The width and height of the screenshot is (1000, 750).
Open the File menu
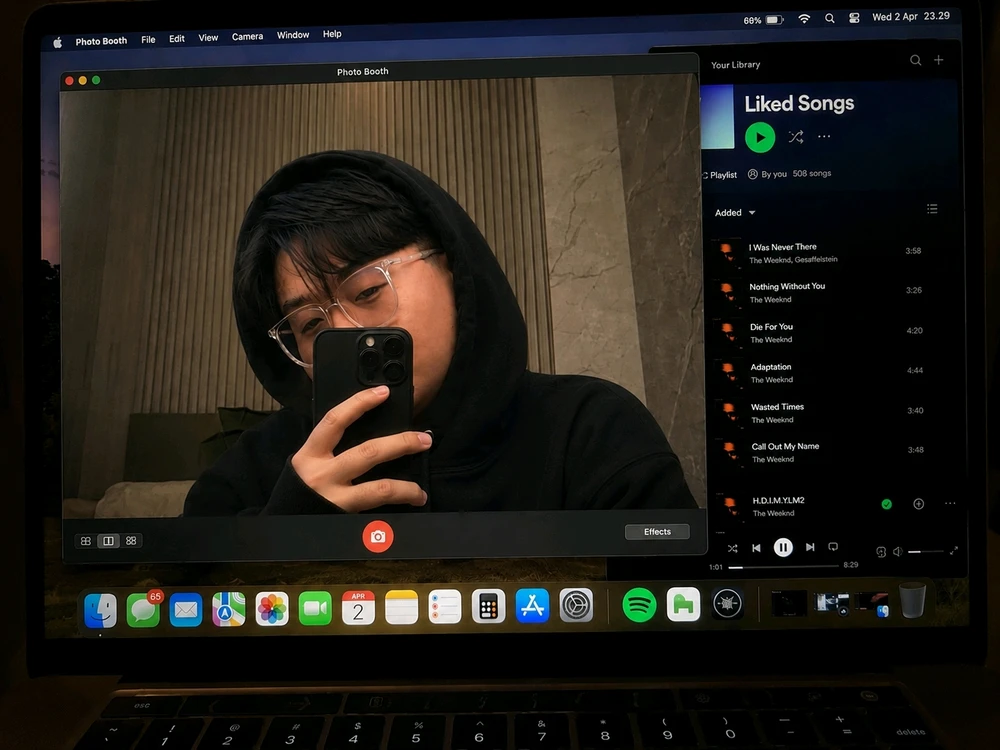coord(148,40)
